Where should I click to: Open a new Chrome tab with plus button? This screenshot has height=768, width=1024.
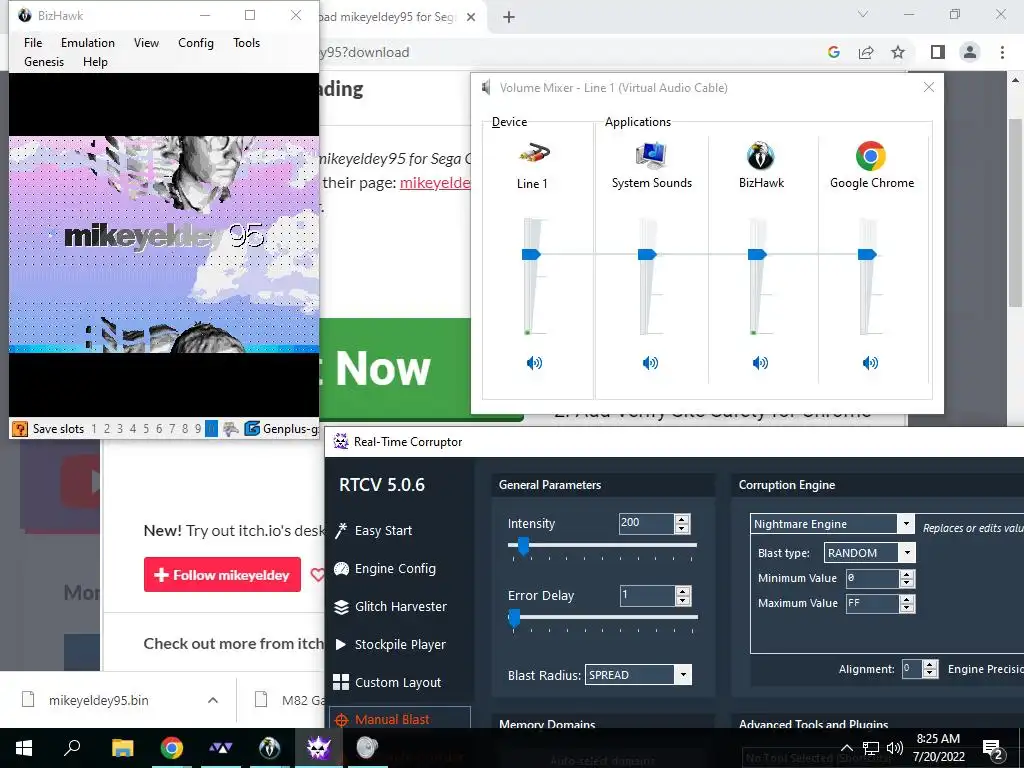509,17
